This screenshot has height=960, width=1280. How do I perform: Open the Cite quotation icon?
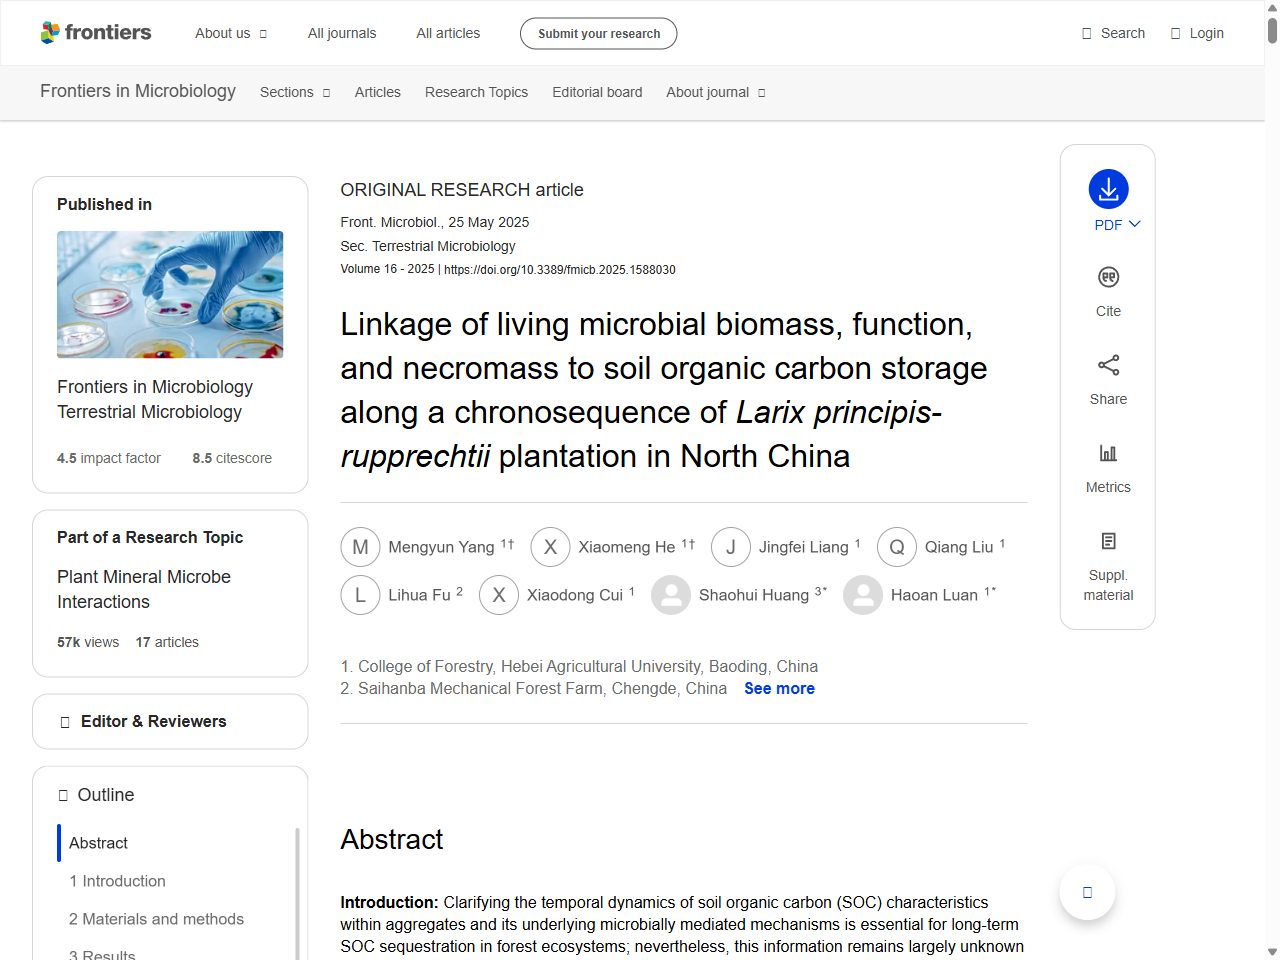pos(1108,277)
